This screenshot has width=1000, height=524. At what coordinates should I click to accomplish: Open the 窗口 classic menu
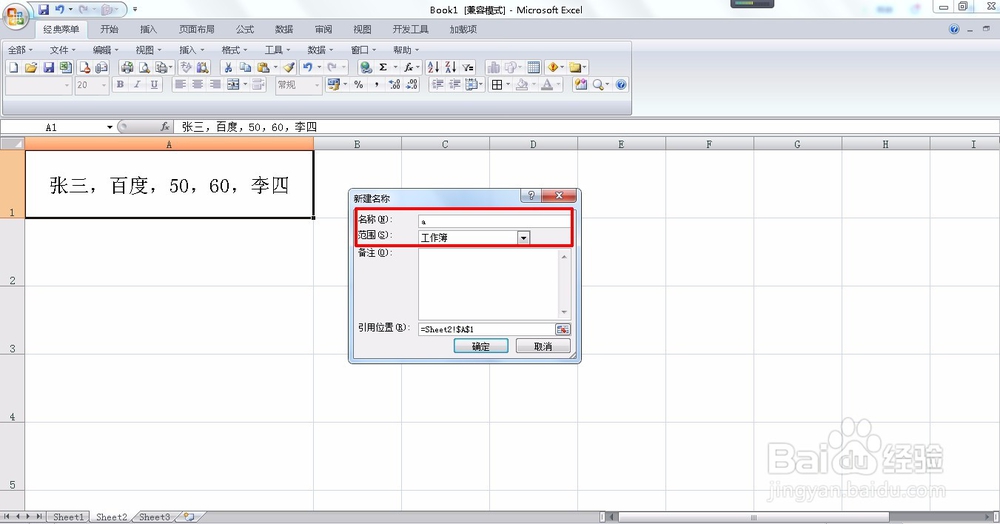click(x=363, y=50)
